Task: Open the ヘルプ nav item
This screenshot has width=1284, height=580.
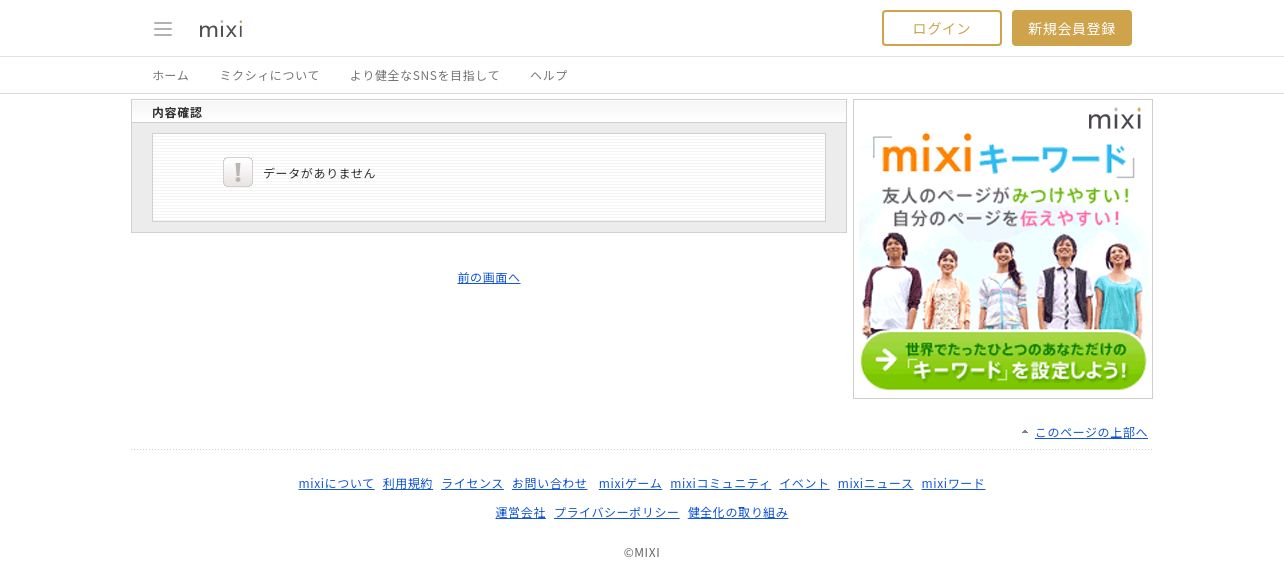Action: coord(549,75)
